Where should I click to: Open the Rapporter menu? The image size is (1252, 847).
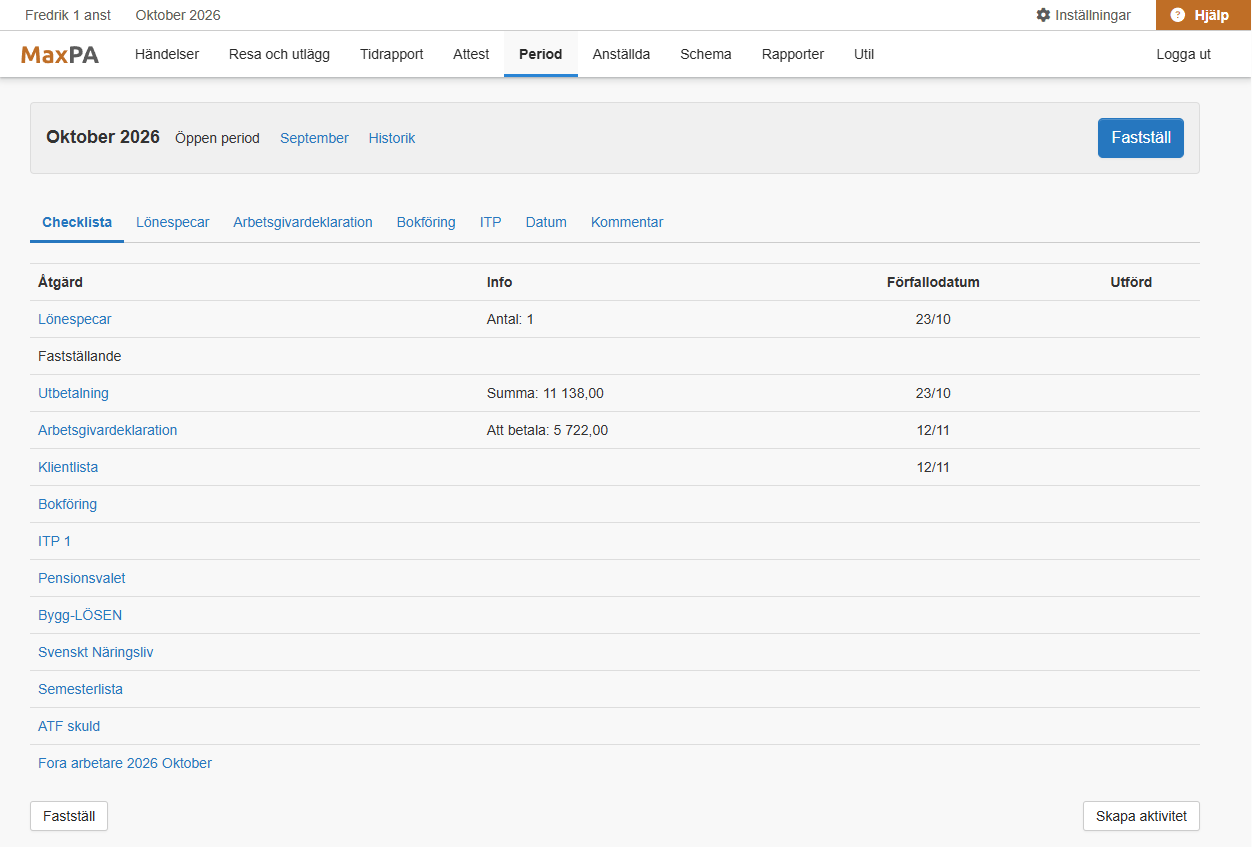pyautogui.click(x=793, y=55)
